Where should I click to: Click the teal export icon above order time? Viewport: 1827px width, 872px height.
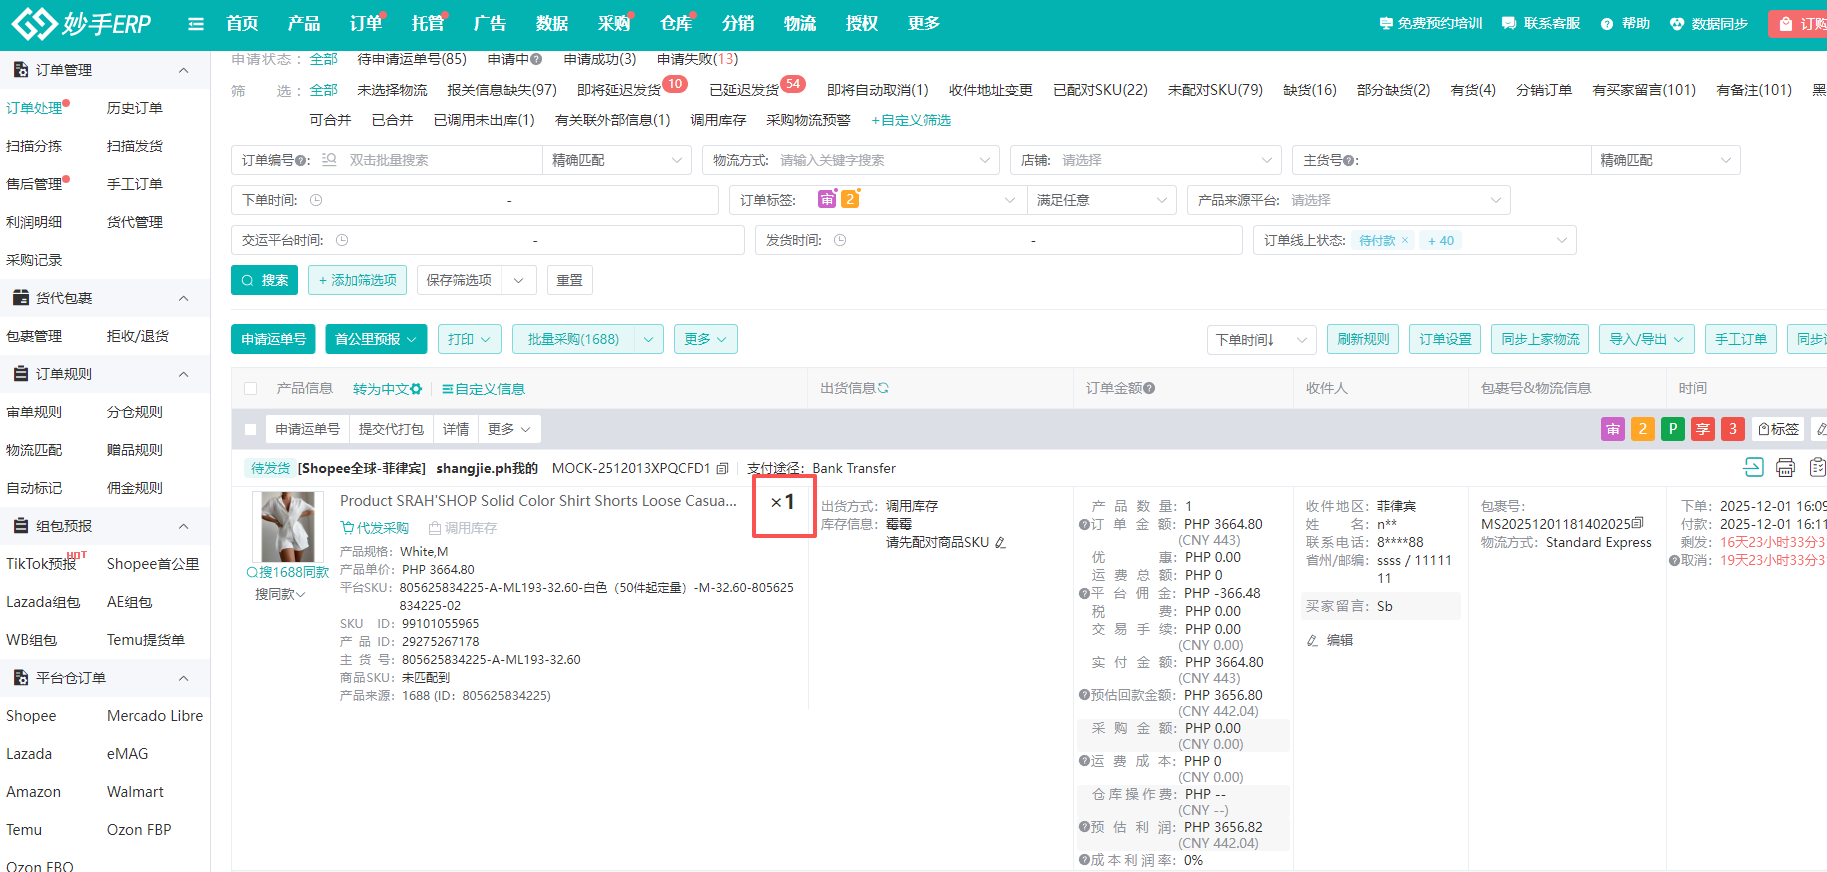pyautogui.click(x=1753, y=467)
